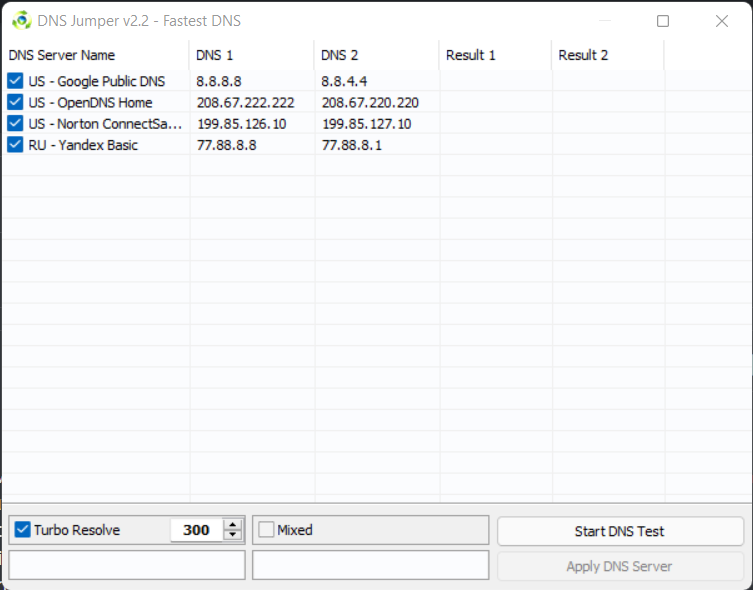The width and height of the screenshot is (753, 590).
Task: Click the Result 1 column header
Action: pyautogui.click(x=495, y=55)
